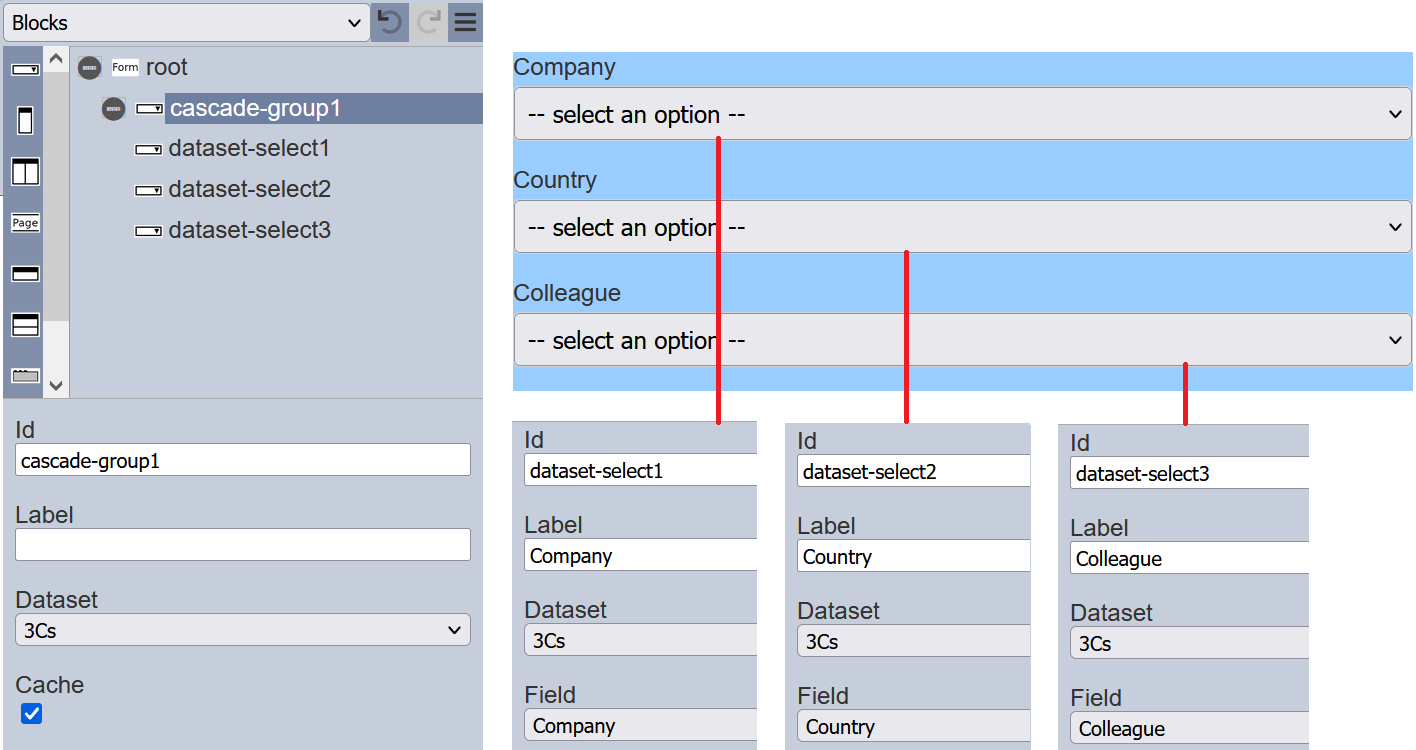Open the Company select dropdown
1416x750 pixels.
[x=962, y=114]
